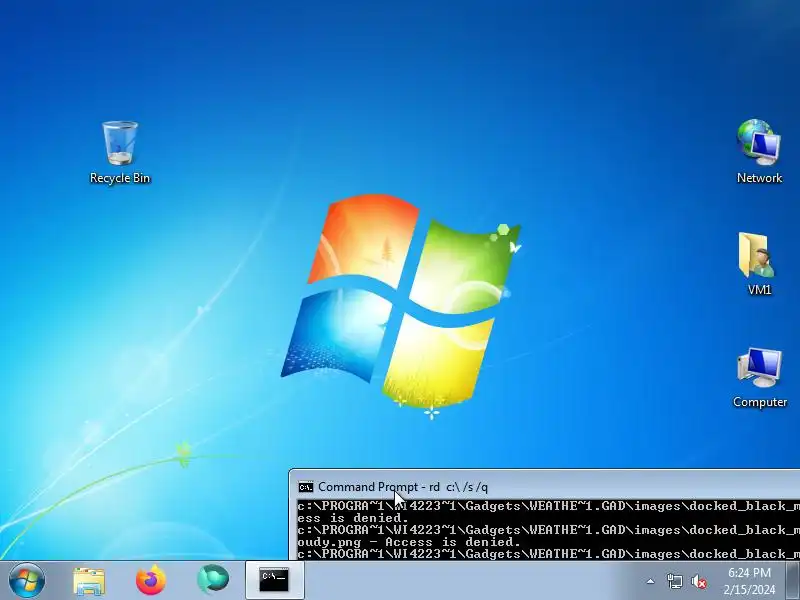Viewport: 800px width, 600px height.
Task: Switch to Command Prompt taskbar button
Action: pos(274,580)
